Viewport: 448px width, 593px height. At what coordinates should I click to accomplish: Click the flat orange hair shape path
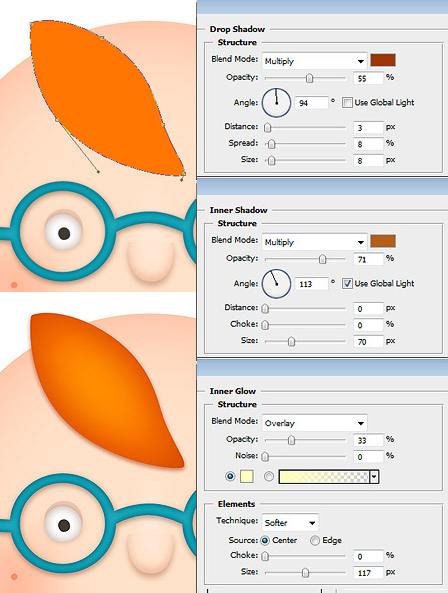102,98
